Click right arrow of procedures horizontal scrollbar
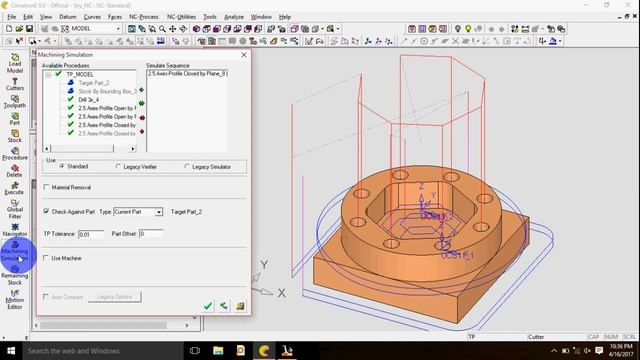The width and height of the screenshot is (640, 360). click(133, 149)
